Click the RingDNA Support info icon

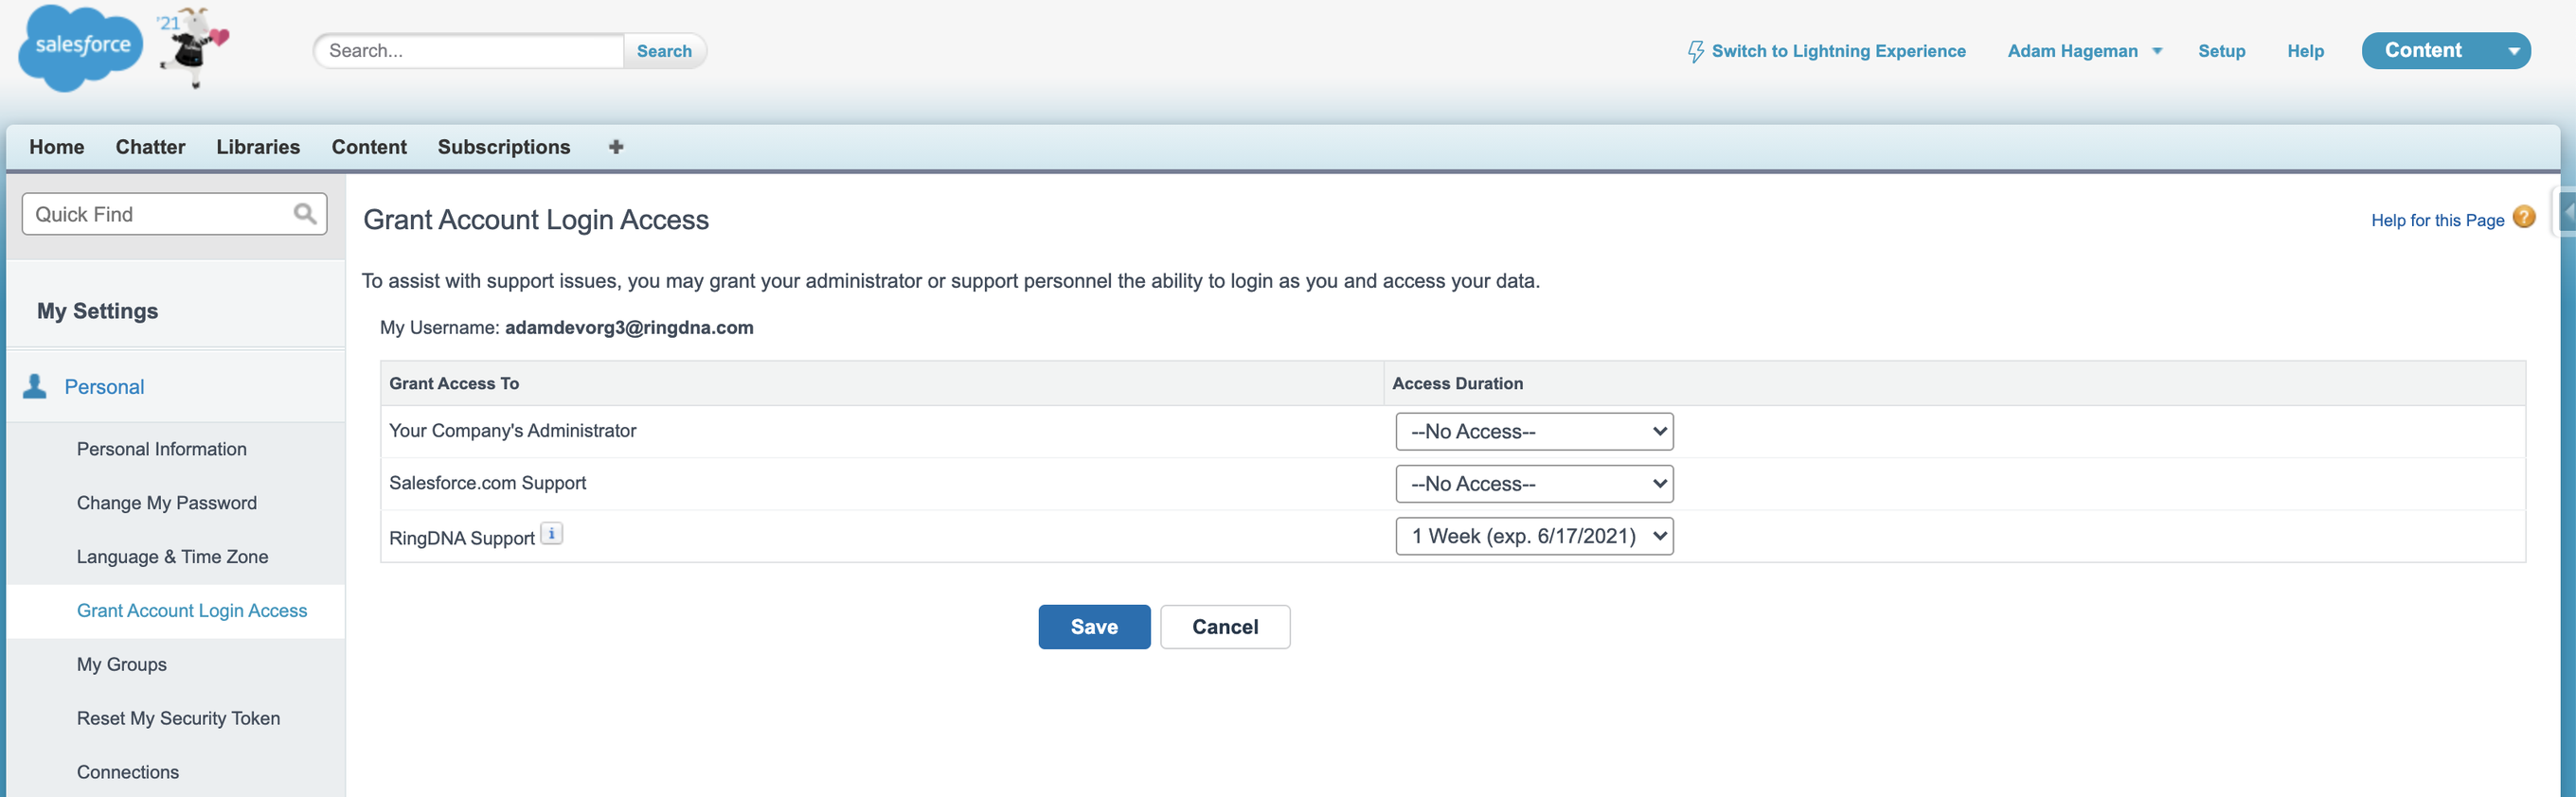tap(552, 534)
